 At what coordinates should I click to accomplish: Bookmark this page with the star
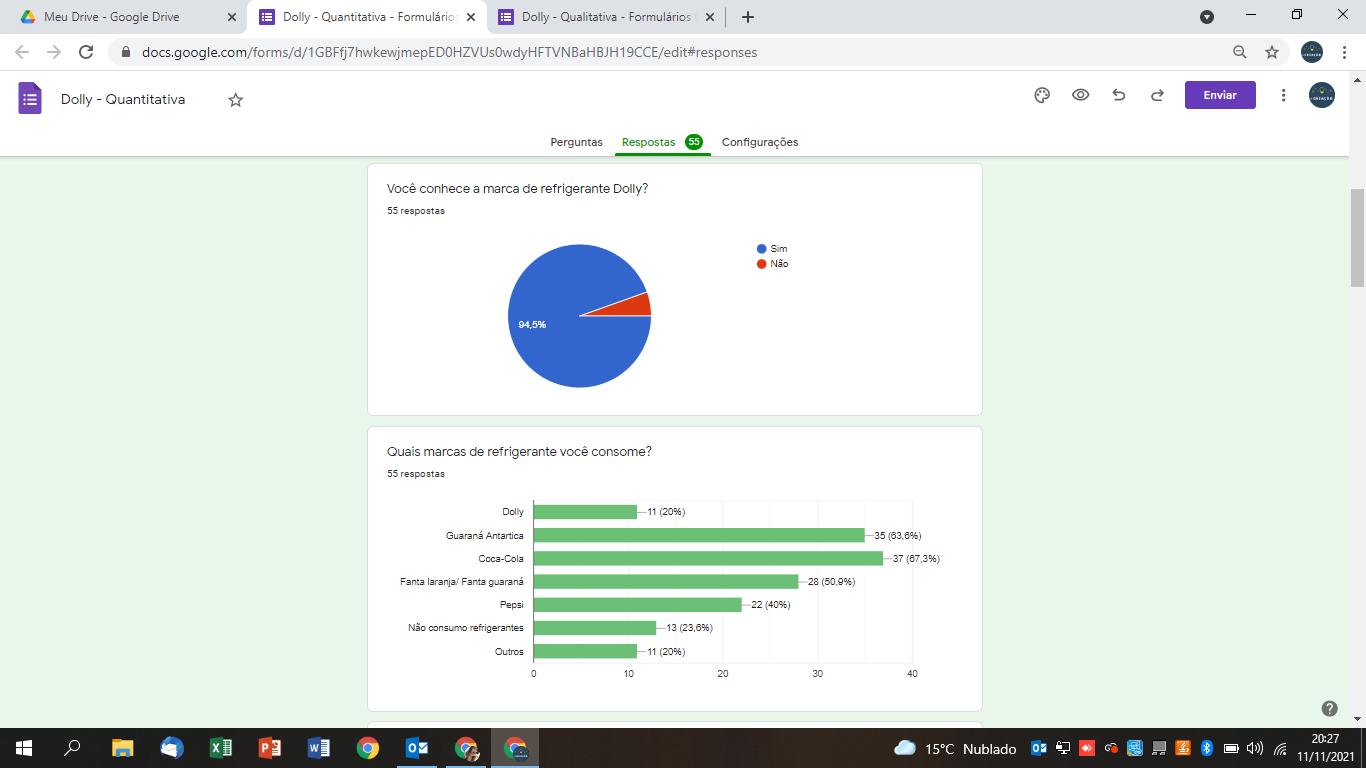tap(1272, 52)
